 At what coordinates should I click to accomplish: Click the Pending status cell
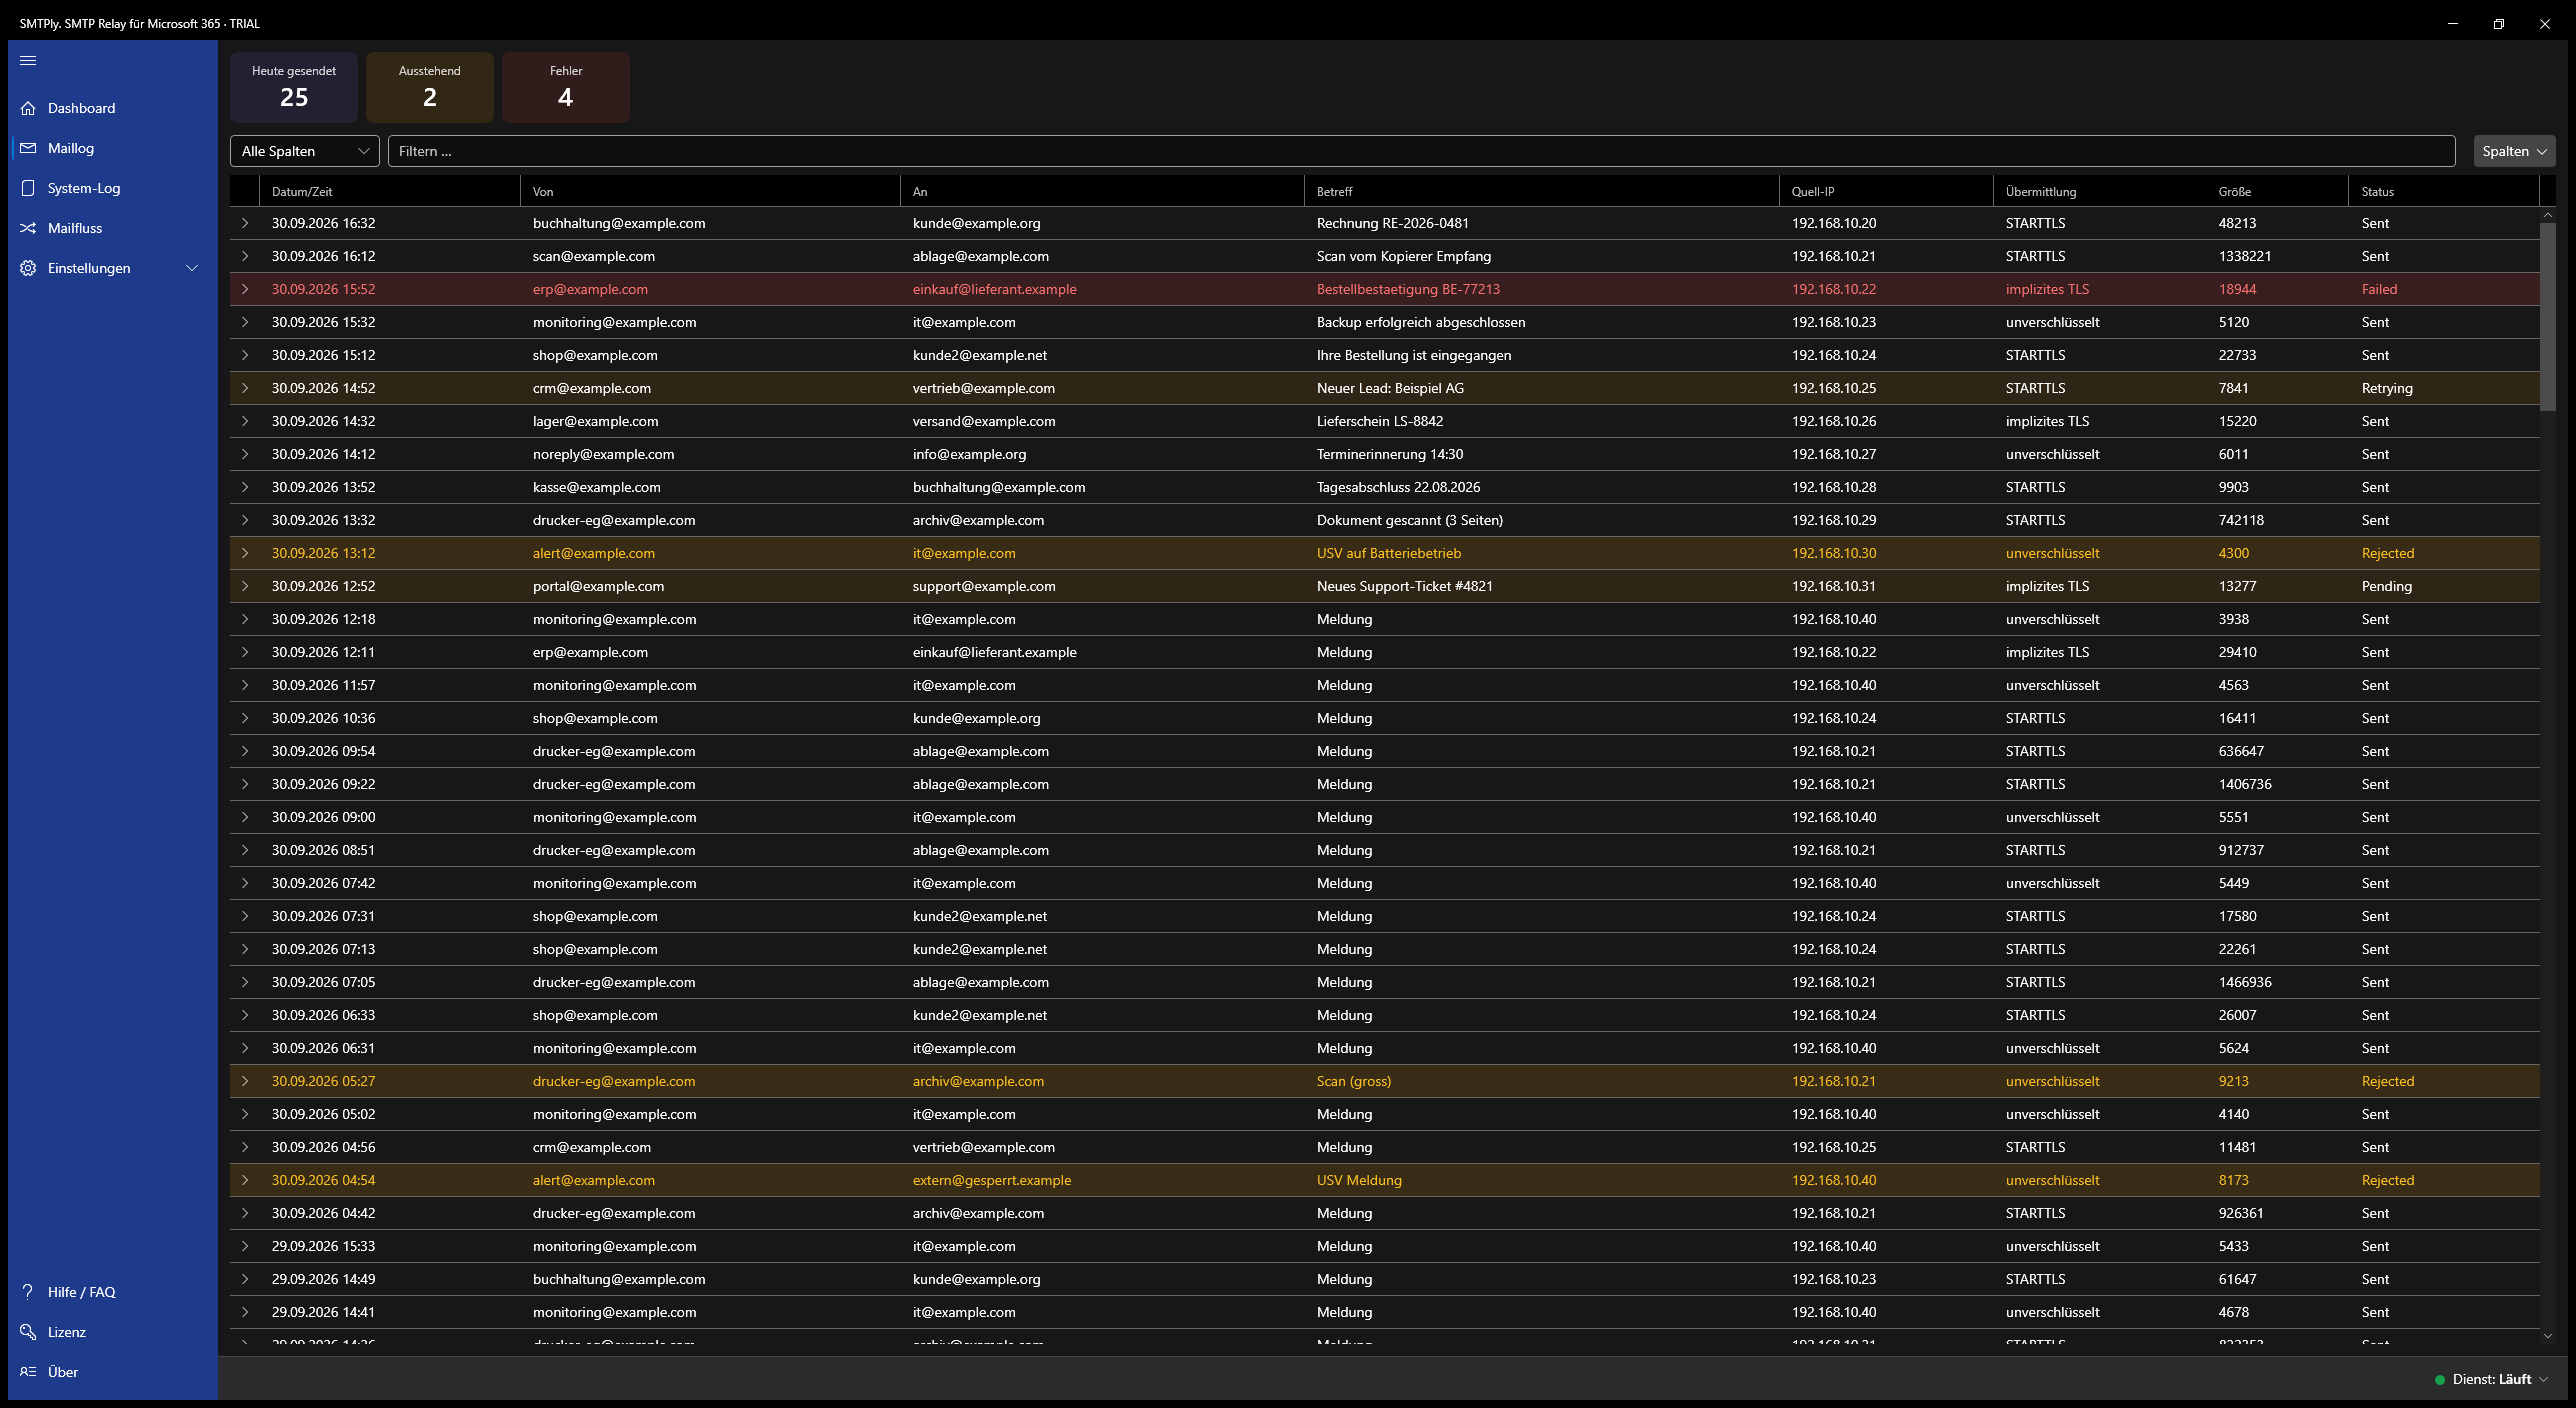pos(2386,586)
